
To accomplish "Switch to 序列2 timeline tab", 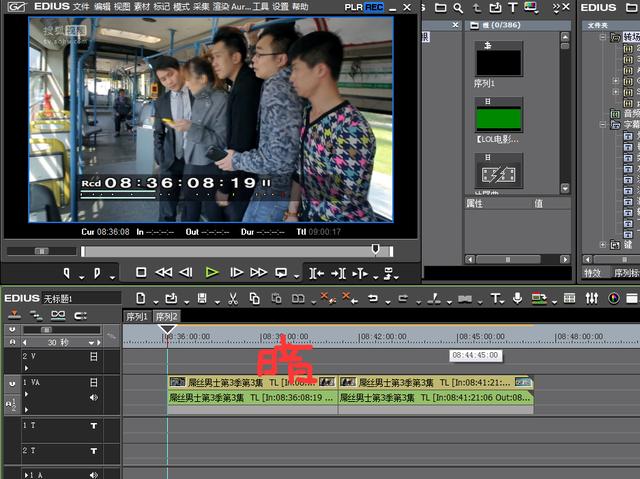I will 167,317.
